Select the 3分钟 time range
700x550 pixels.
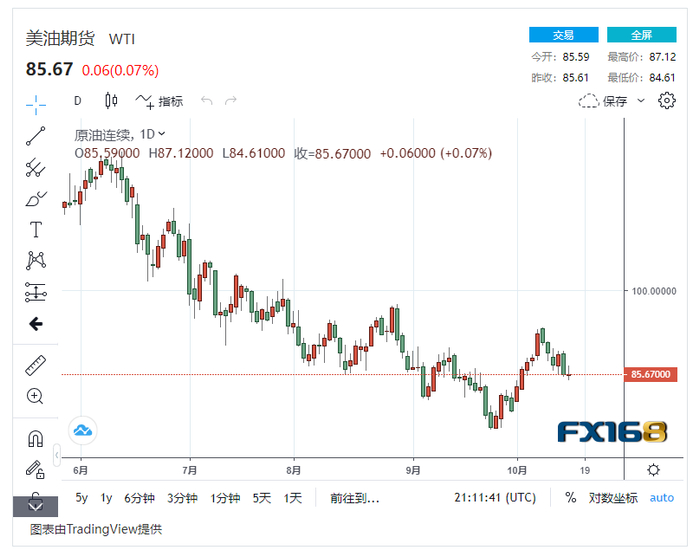click(x=182, y=497)
